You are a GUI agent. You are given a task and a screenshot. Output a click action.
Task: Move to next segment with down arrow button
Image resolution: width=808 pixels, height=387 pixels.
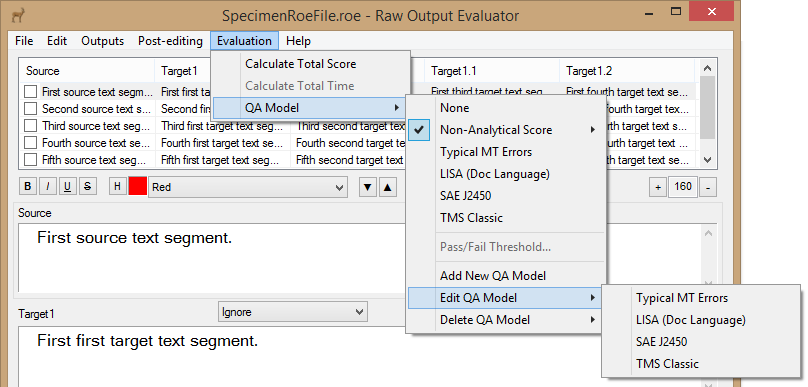click(367, 188)
